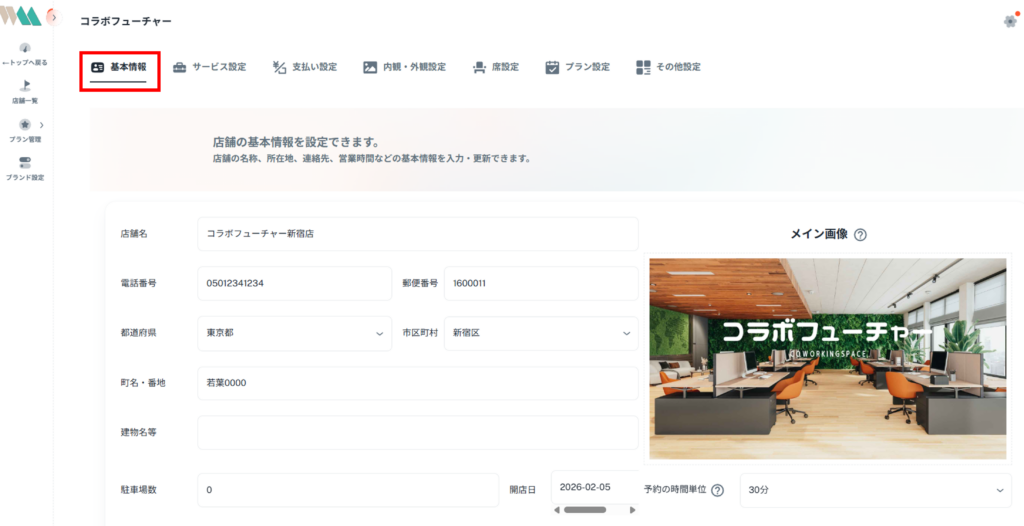1024x526 pixels.
Task: Switch to the 支払い設定 tab
Action: 305,67
